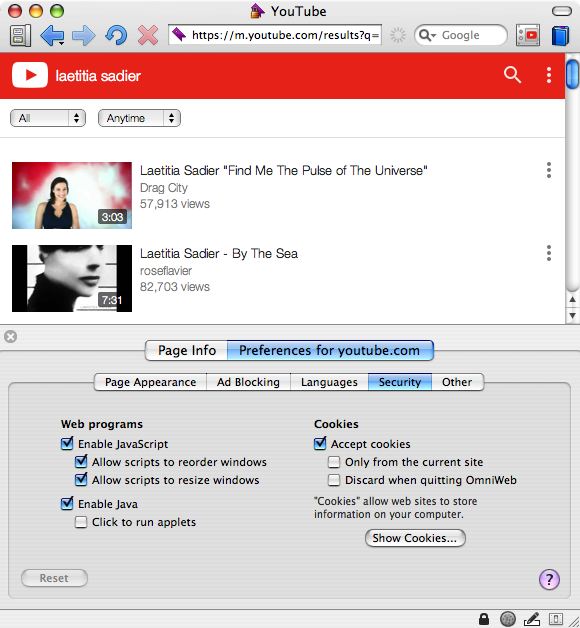Open the blue bookmarks book icon
580x628 pixels.
click(x=560, y=35)
